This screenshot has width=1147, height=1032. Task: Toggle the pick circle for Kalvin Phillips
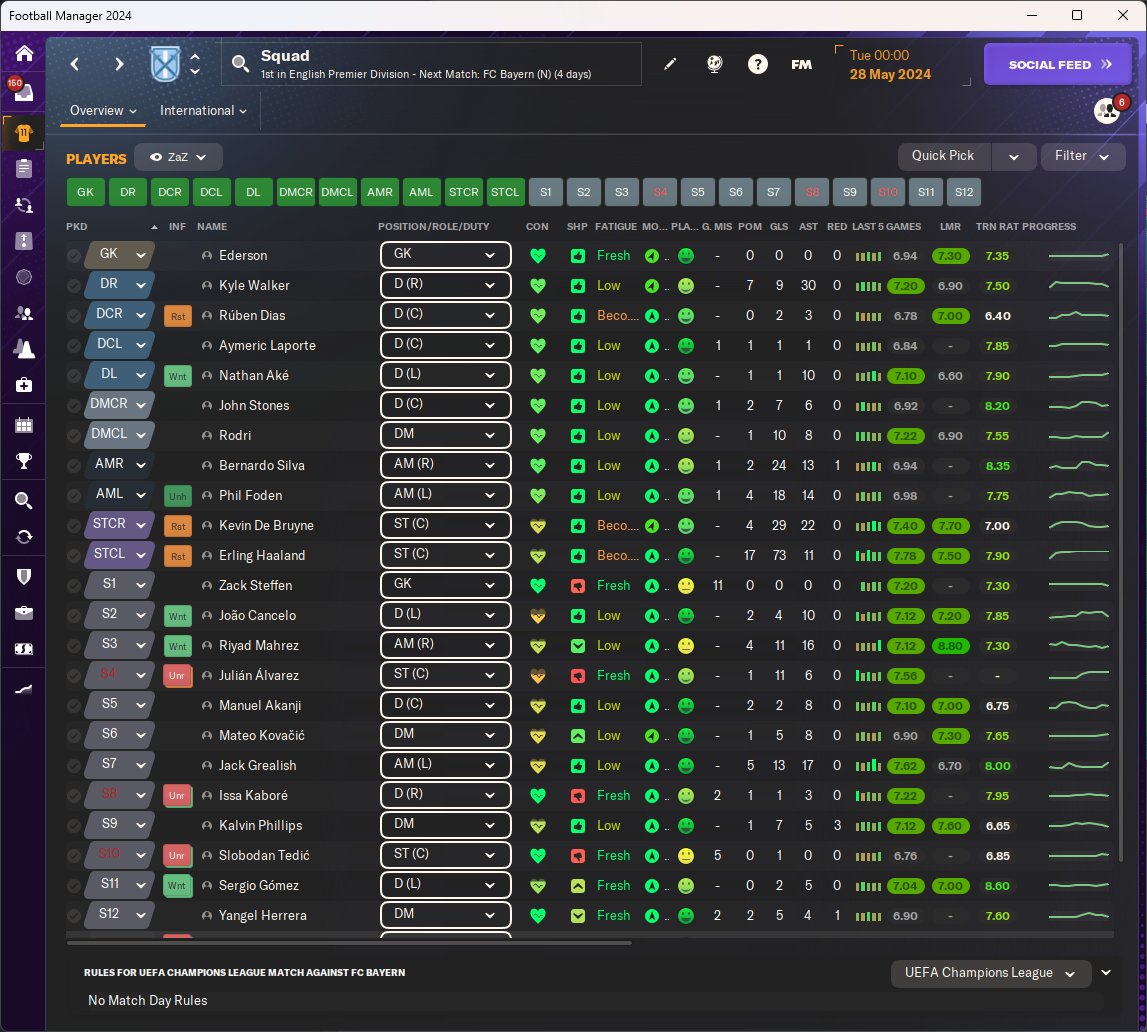(73, 826)
